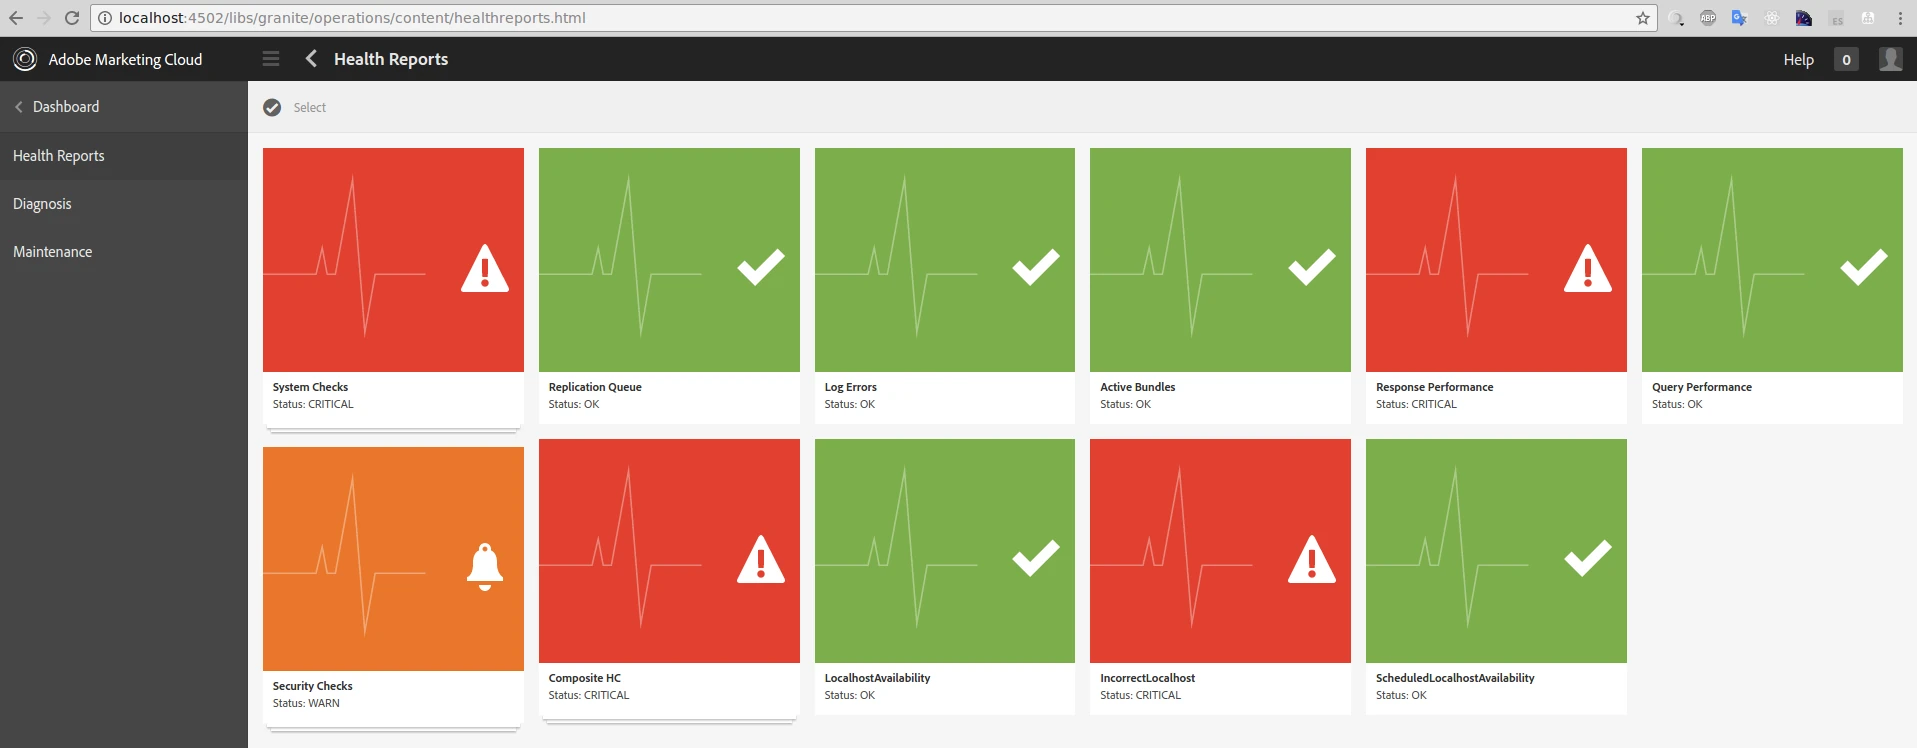The height and width of the screenshot is (748, 1917).
Task: Click checkmark icon on Replication Queue card
Action: click(761, 267)
